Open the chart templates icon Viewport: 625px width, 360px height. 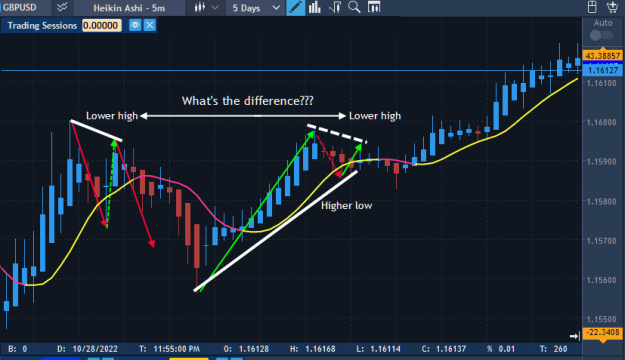[x=374, y=7]
